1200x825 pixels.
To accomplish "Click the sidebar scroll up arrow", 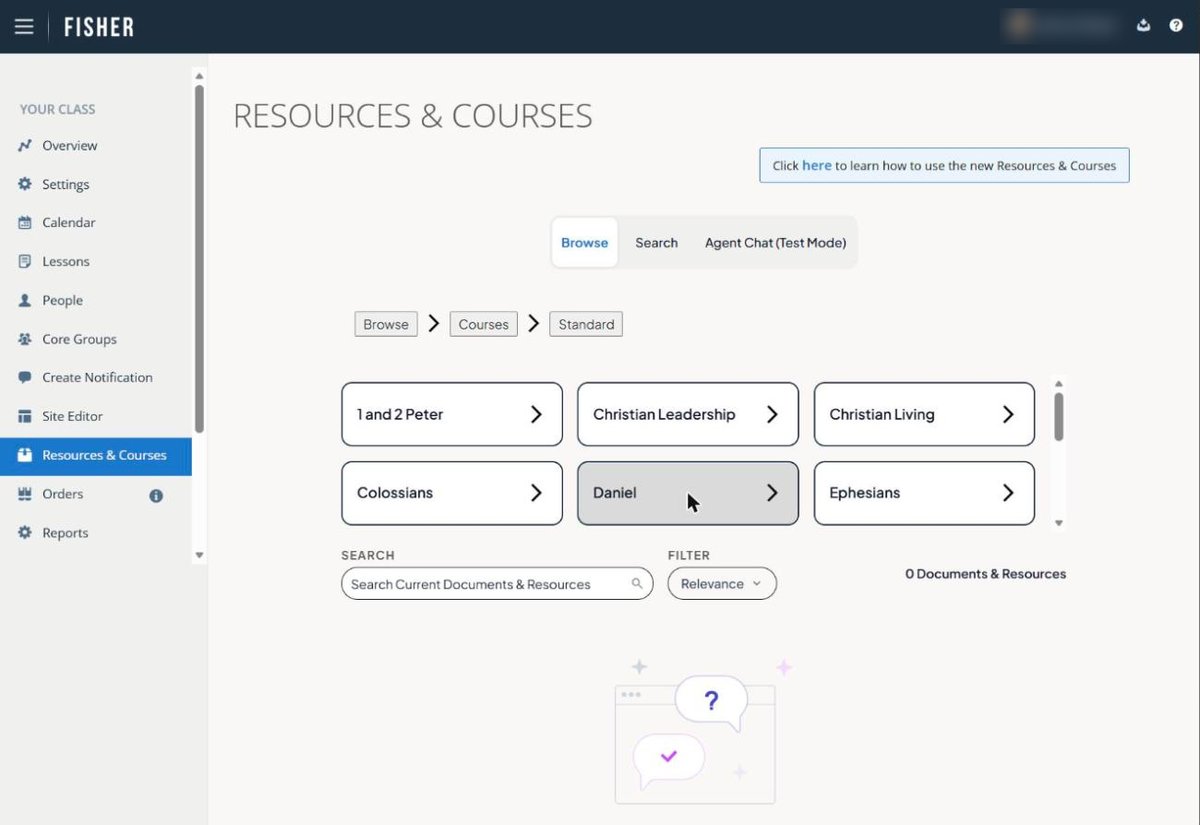I will pos(199,76).
